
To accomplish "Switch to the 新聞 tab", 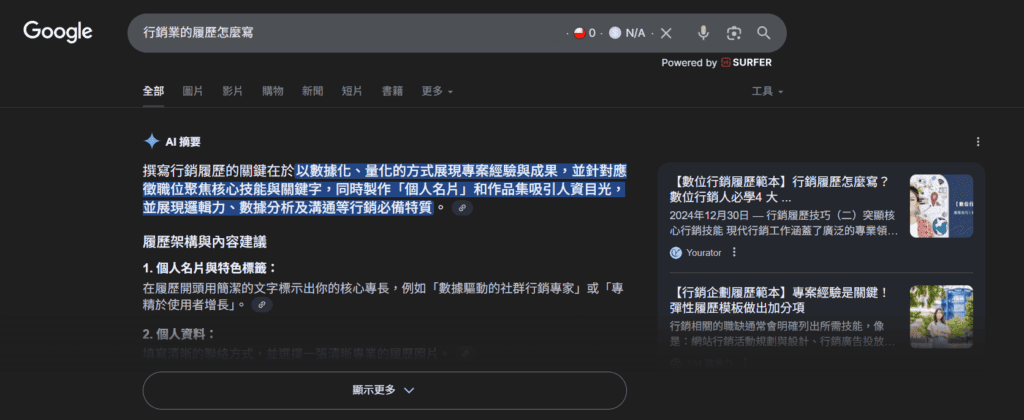I will point(312,91).
